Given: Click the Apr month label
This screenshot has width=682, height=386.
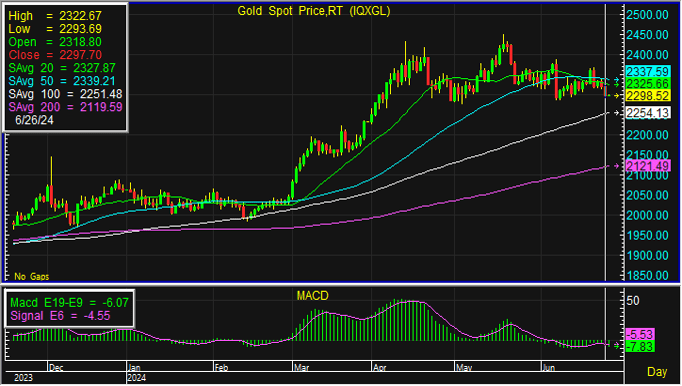Looking at the screenshot, I should [x=380, y=368].
